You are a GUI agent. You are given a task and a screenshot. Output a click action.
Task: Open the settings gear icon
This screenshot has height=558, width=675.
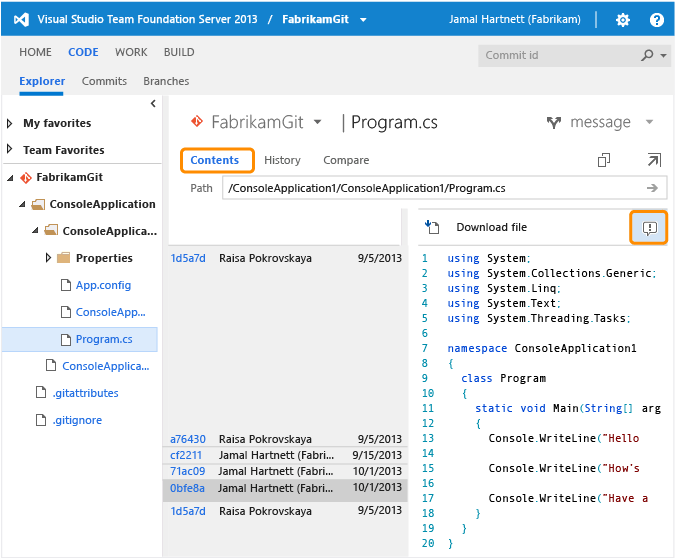click(623, 20)
